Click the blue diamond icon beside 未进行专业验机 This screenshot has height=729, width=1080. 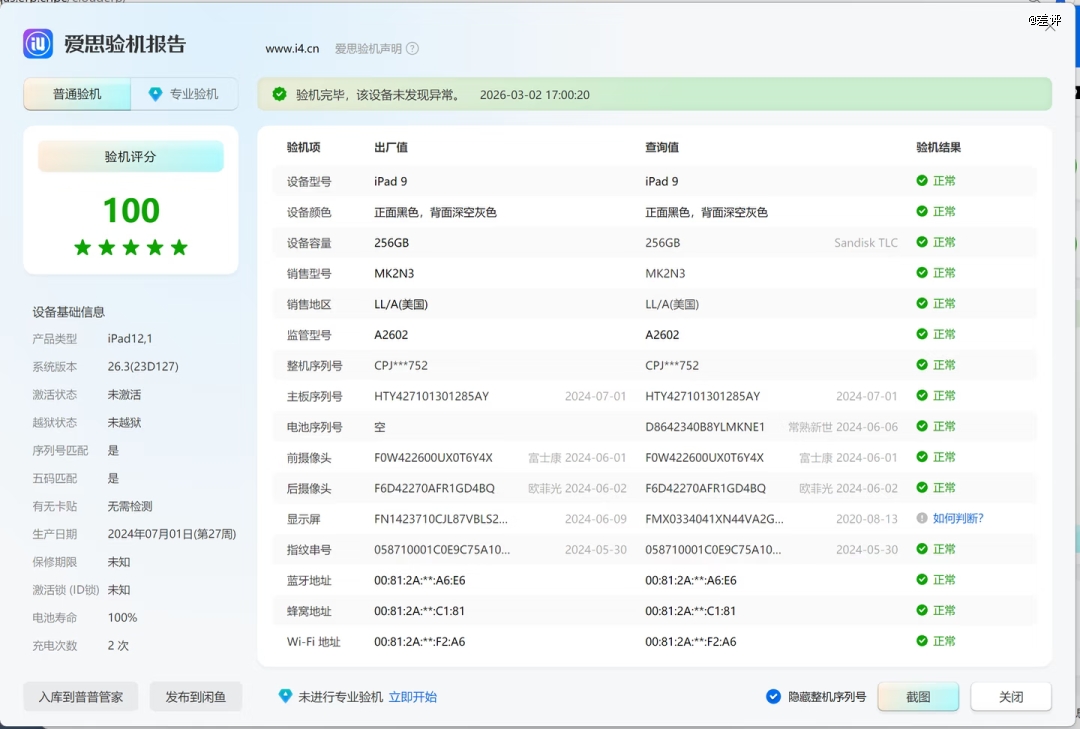coord(285,696)
